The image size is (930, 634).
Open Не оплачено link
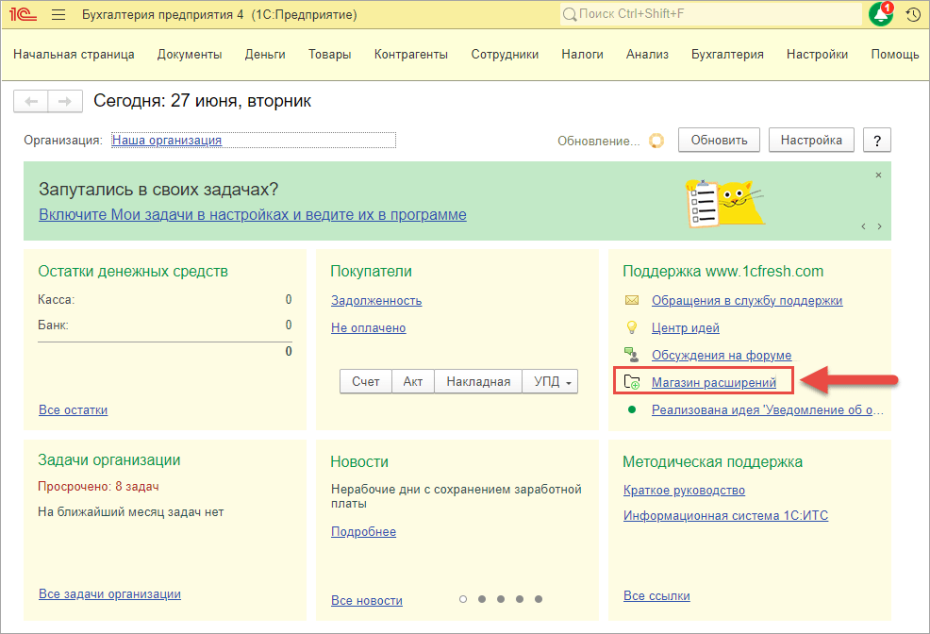tap(368, 328)
